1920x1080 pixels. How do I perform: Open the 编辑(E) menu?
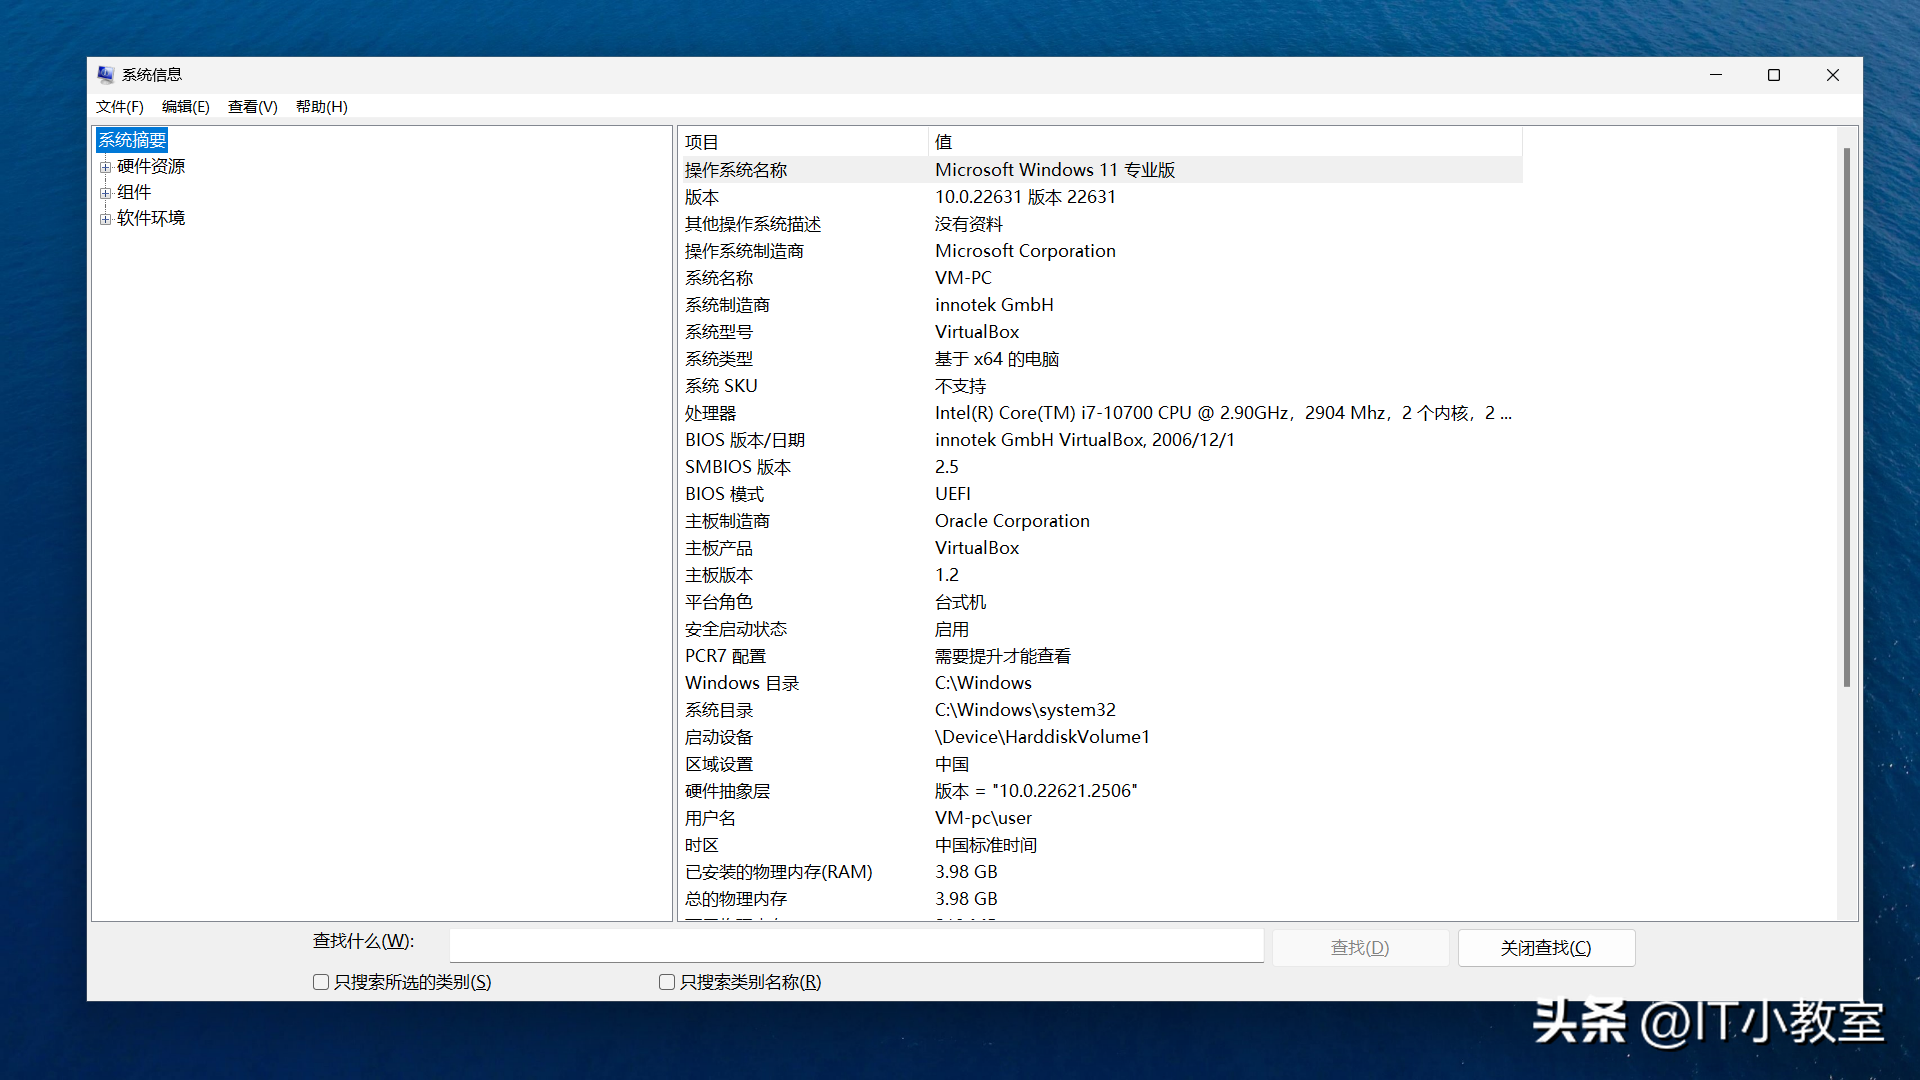pos(186,107)
